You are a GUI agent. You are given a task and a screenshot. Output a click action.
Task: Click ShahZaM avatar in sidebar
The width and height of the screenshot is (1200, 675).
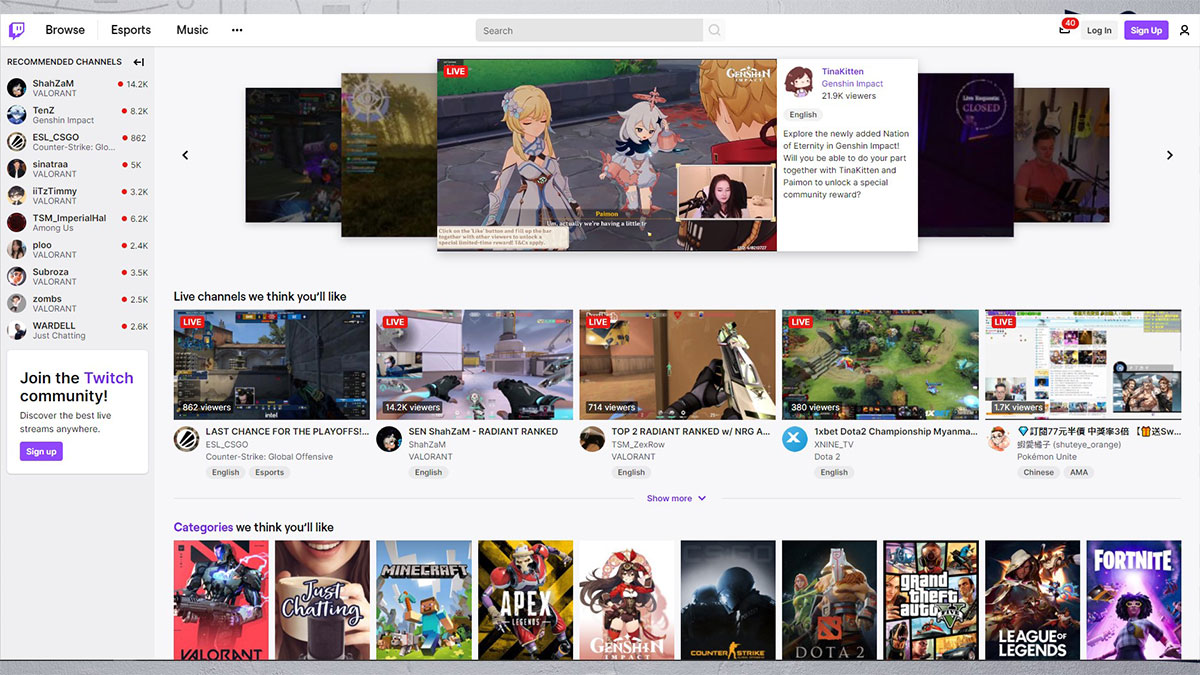pyautogui.click(x=17, y=88)
